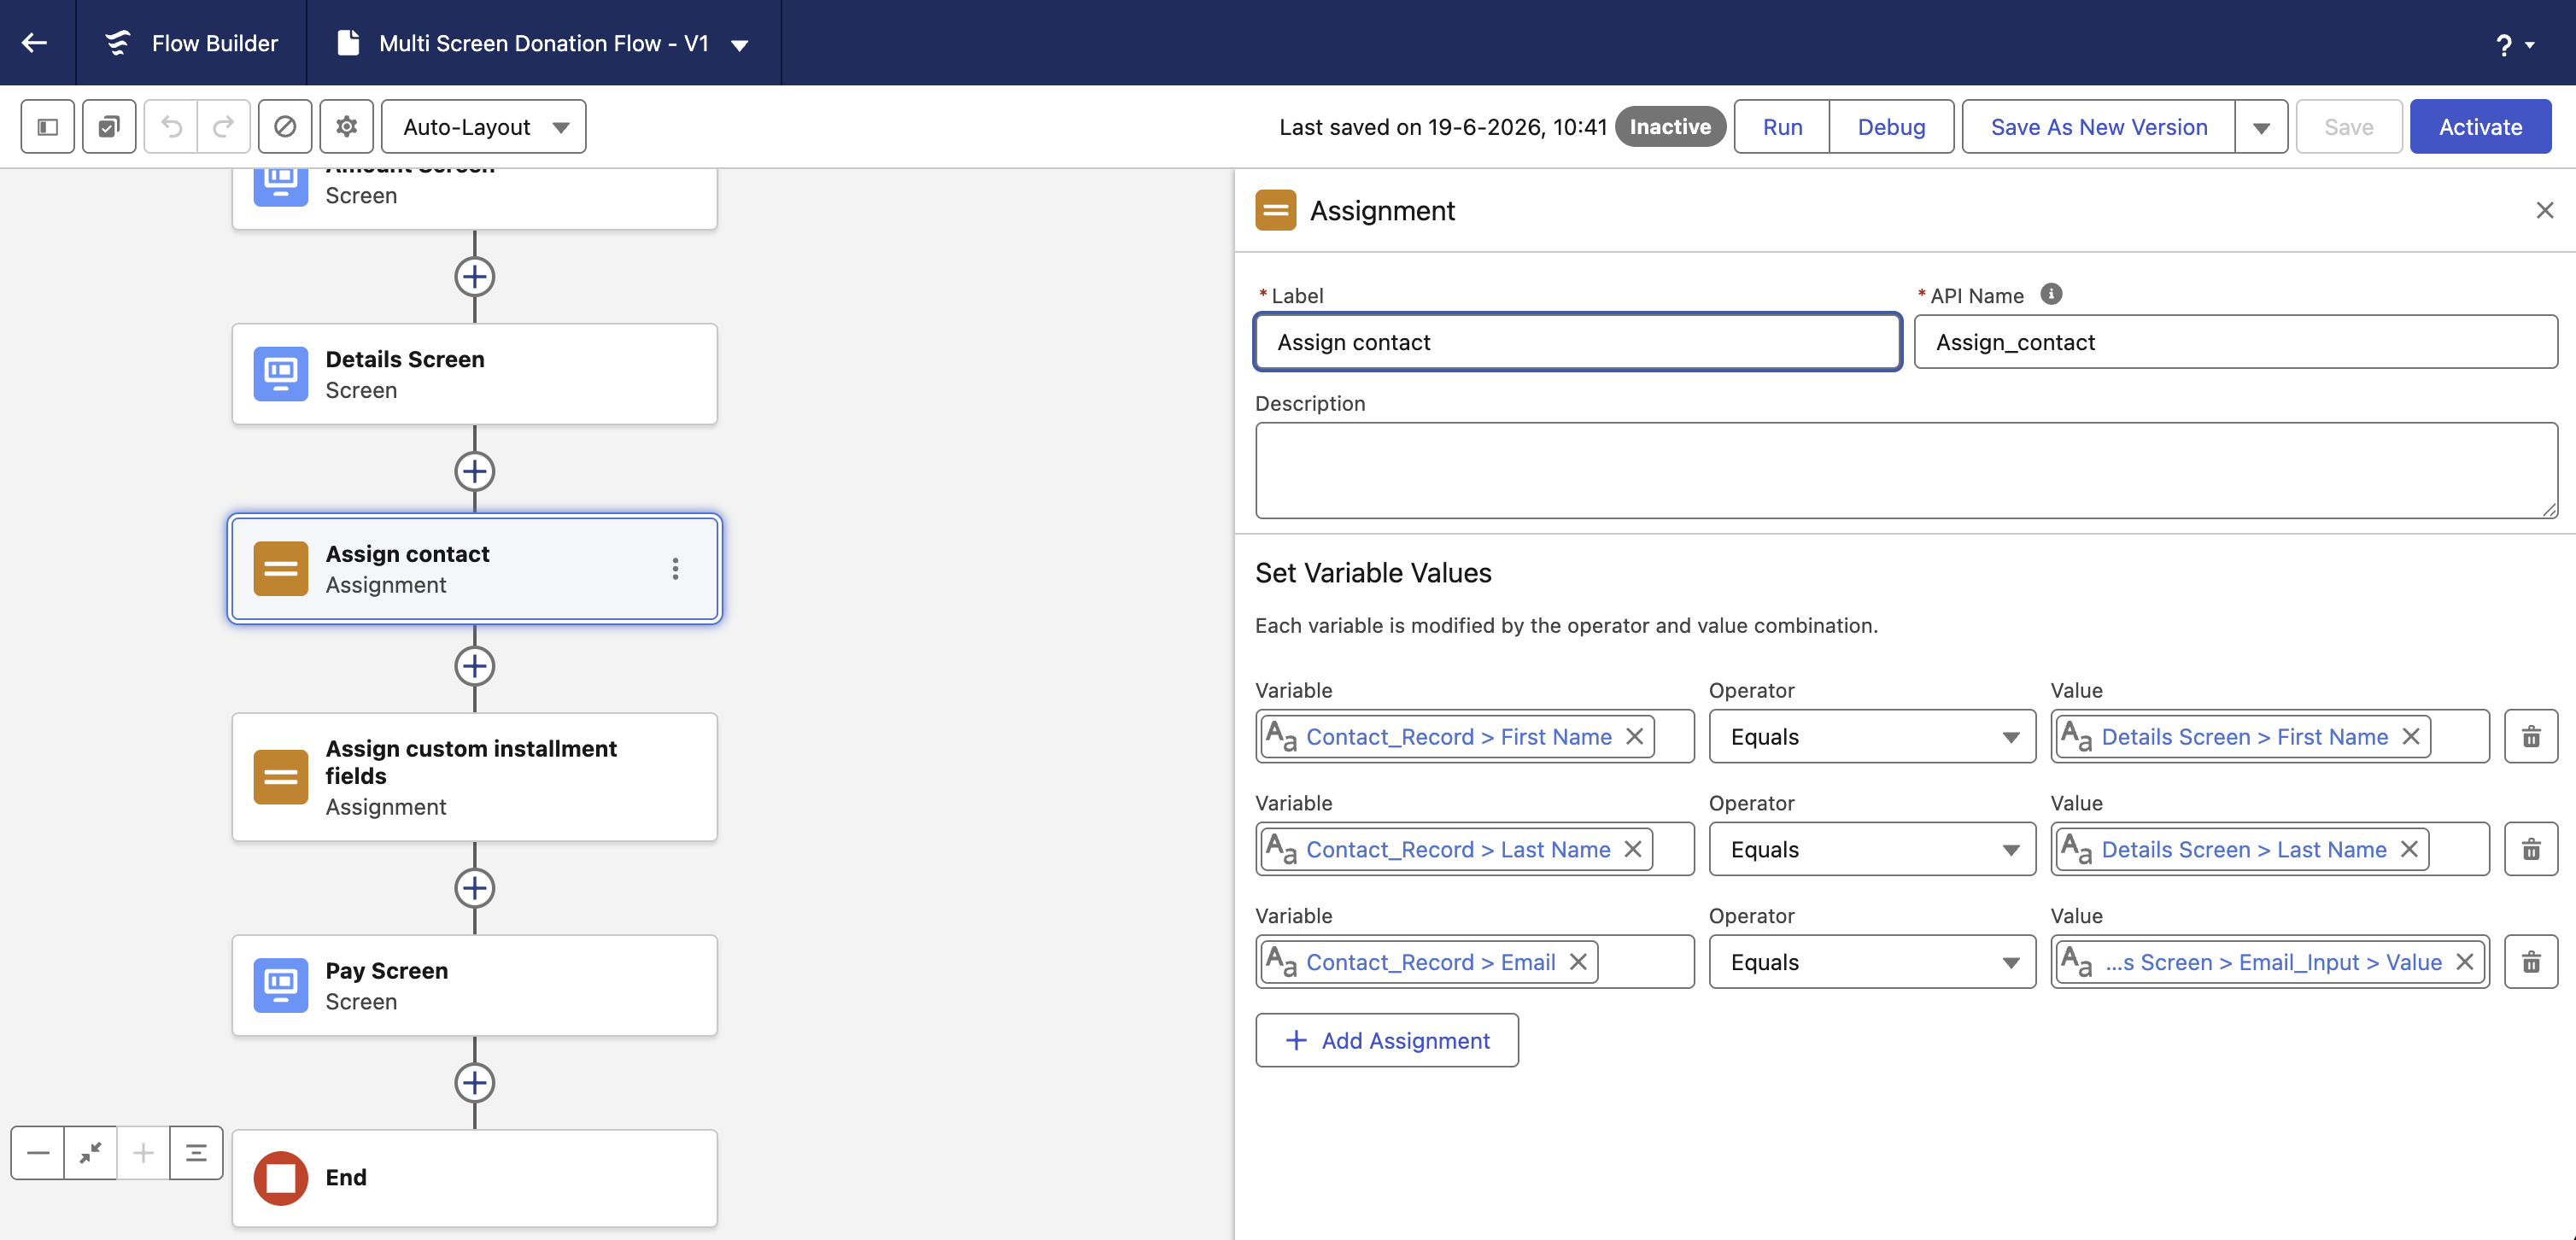Click the Flow Builder logo icon

[118, 43]
